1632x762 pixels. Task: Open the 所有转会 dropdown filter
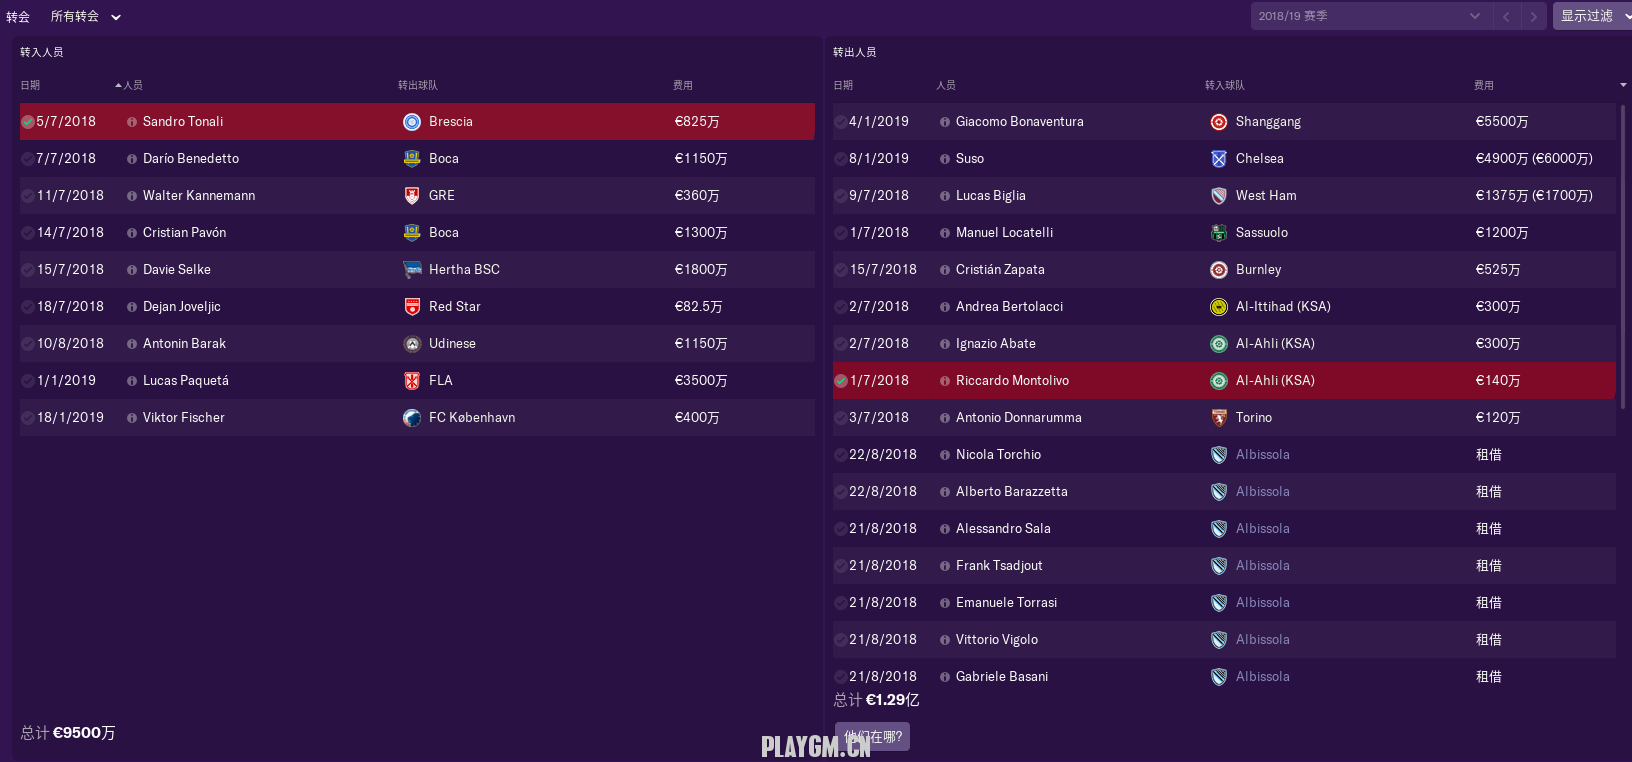85,17
